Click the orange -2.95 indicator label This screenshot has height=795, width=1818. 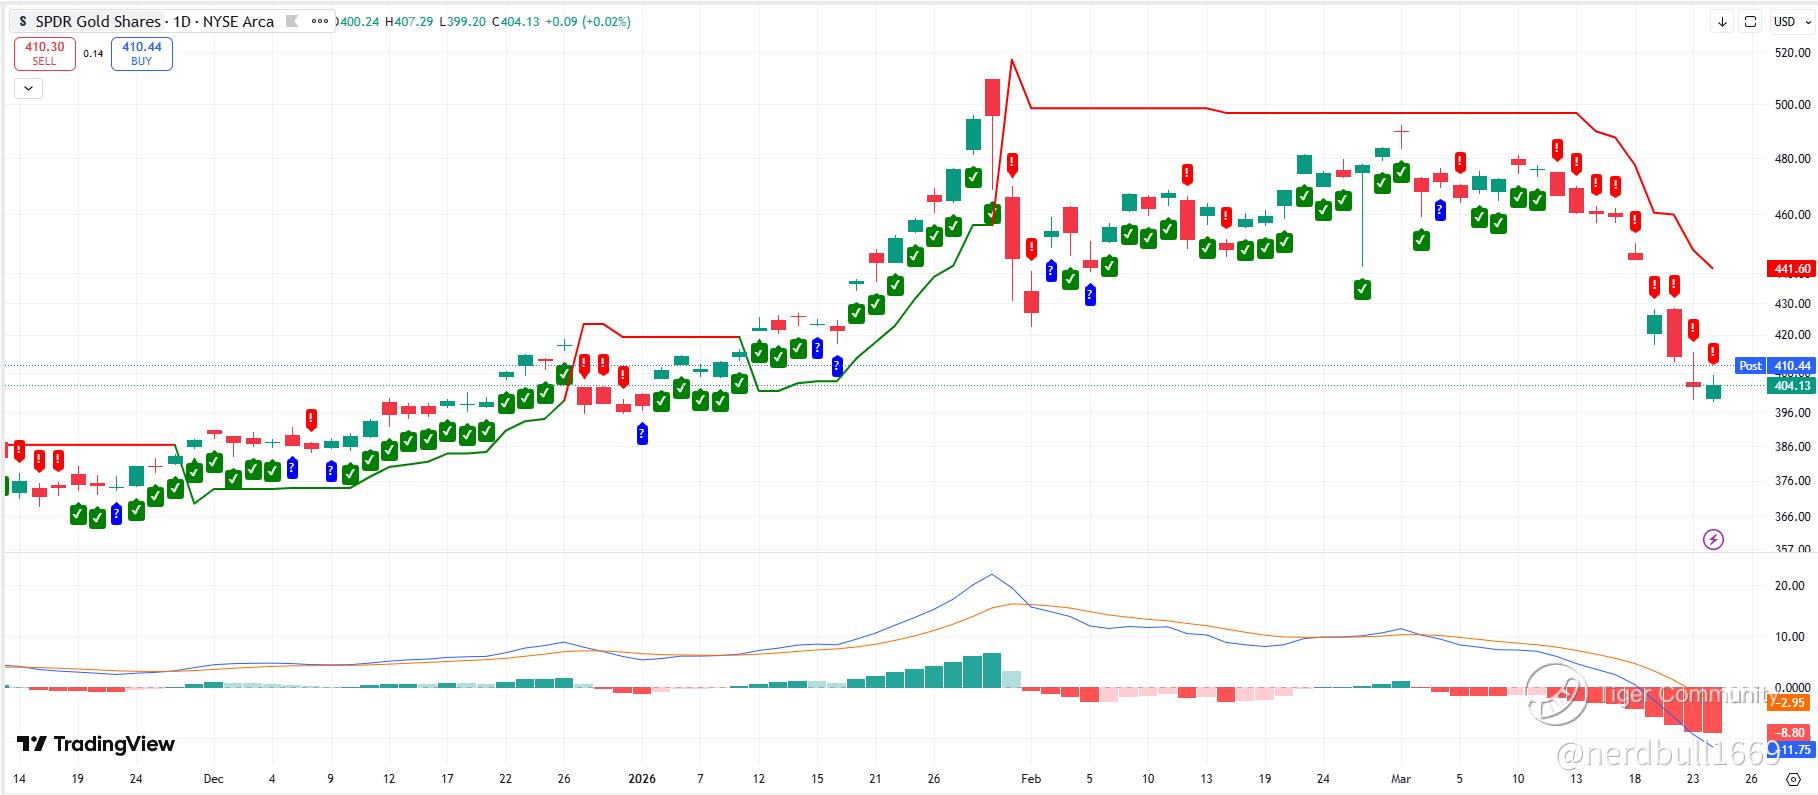tap(1789, 703)
